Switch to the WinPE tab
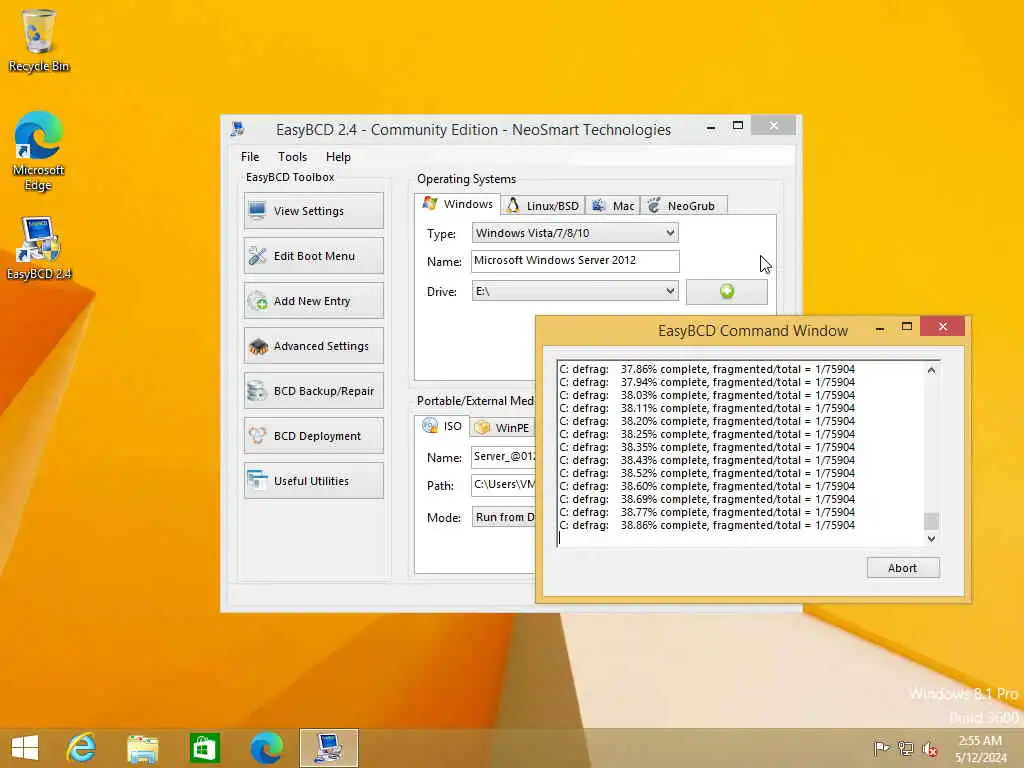Screen dimensions: 1024x768 click(503, 428)
